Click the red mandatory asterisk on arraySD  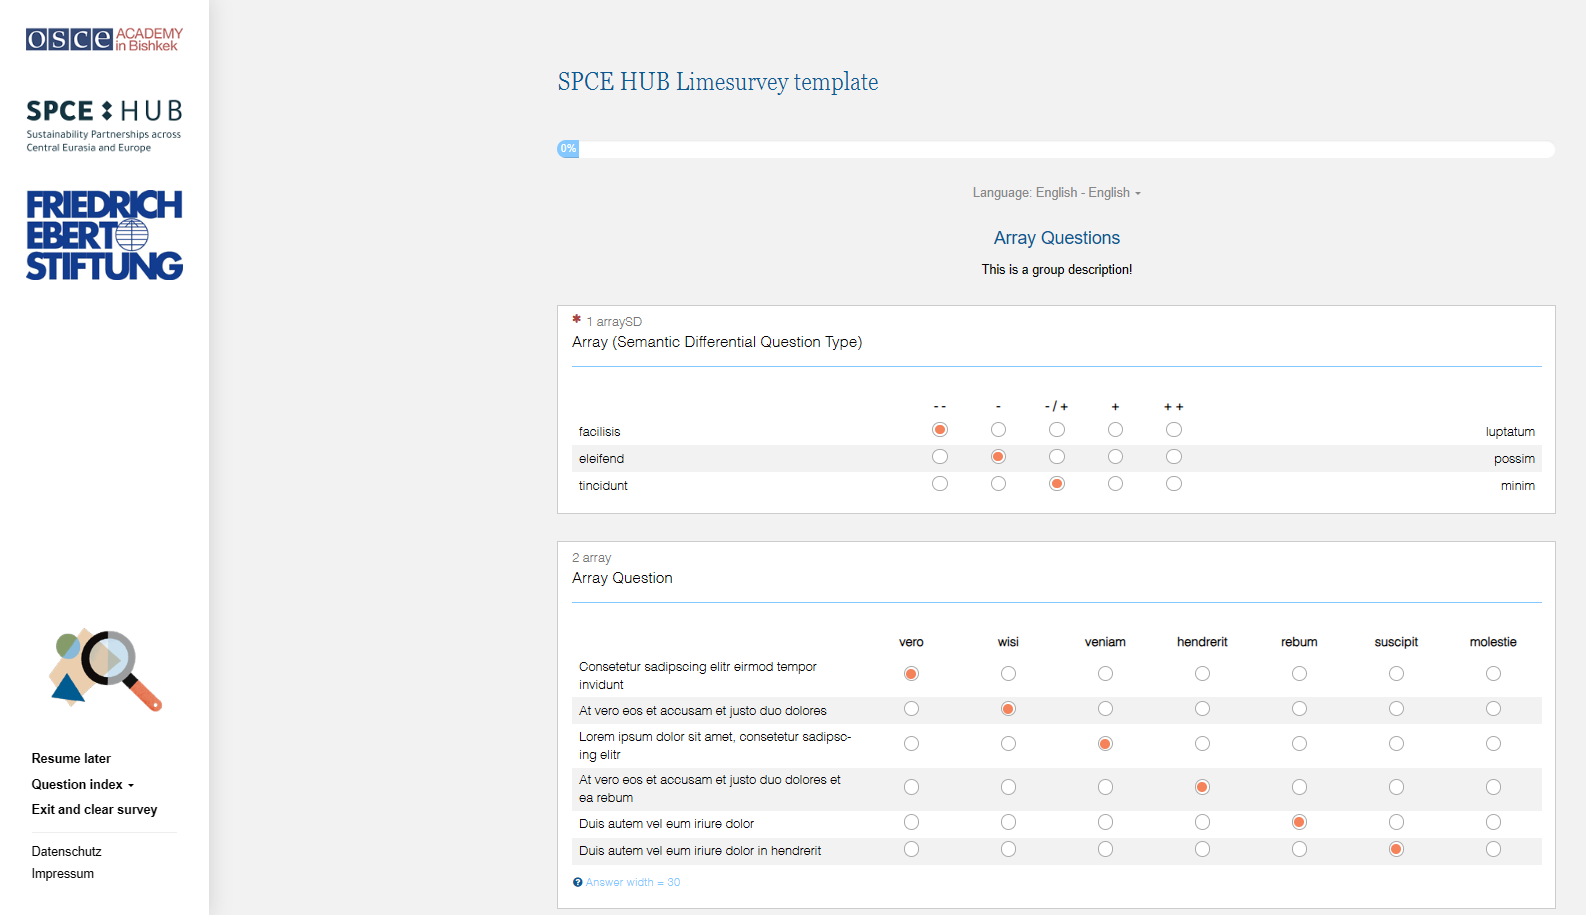[576, 320]
